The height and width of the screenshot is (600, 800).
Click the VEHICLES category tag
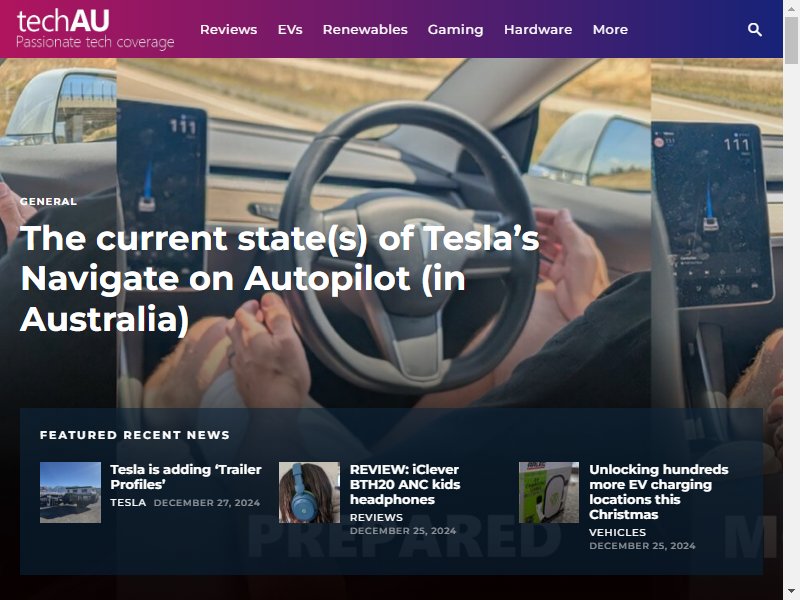click(x=617, y=532)
